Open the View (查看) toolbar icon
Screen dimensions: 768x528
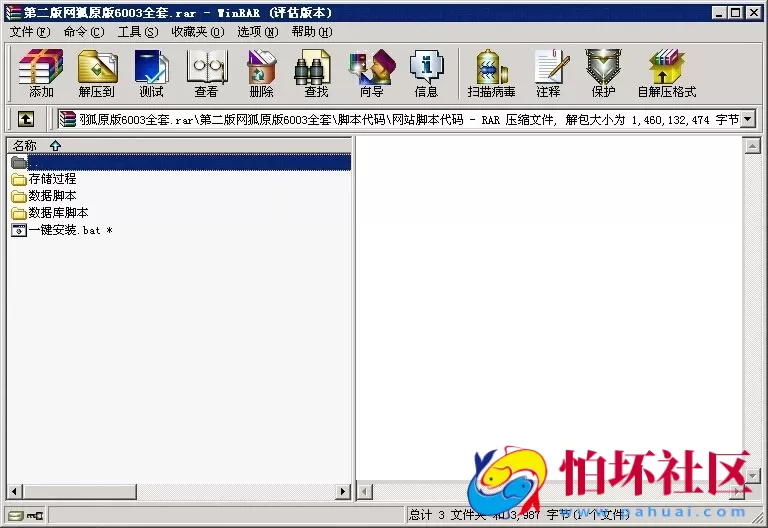tap(206, 72)
